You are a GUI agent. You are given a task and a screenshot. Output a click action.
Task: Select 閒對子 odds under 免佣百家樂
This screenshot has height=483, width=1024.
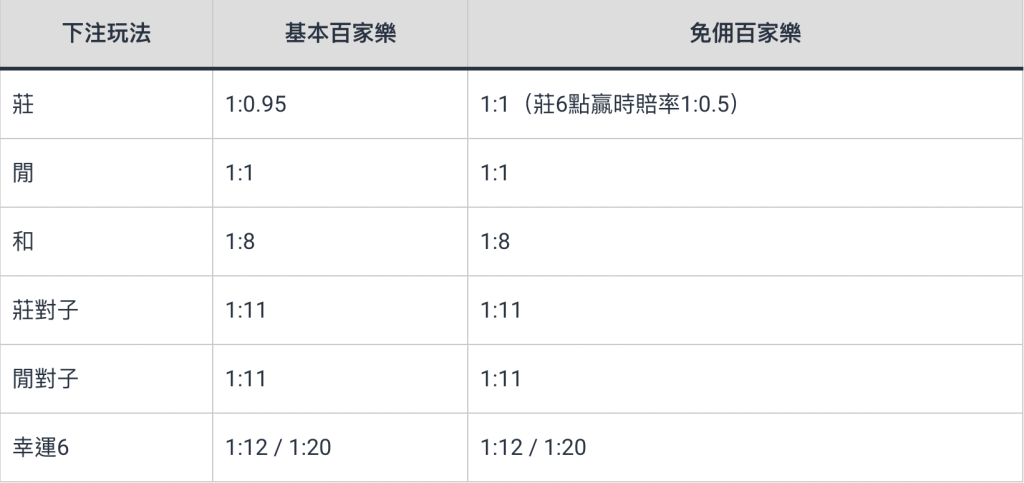pos(500,380)
